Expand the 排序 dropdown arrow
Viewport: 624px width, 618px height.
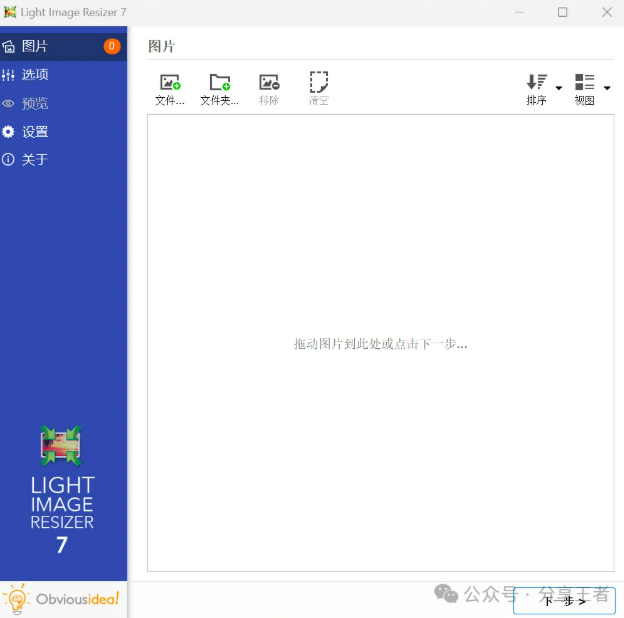point(559,88)
